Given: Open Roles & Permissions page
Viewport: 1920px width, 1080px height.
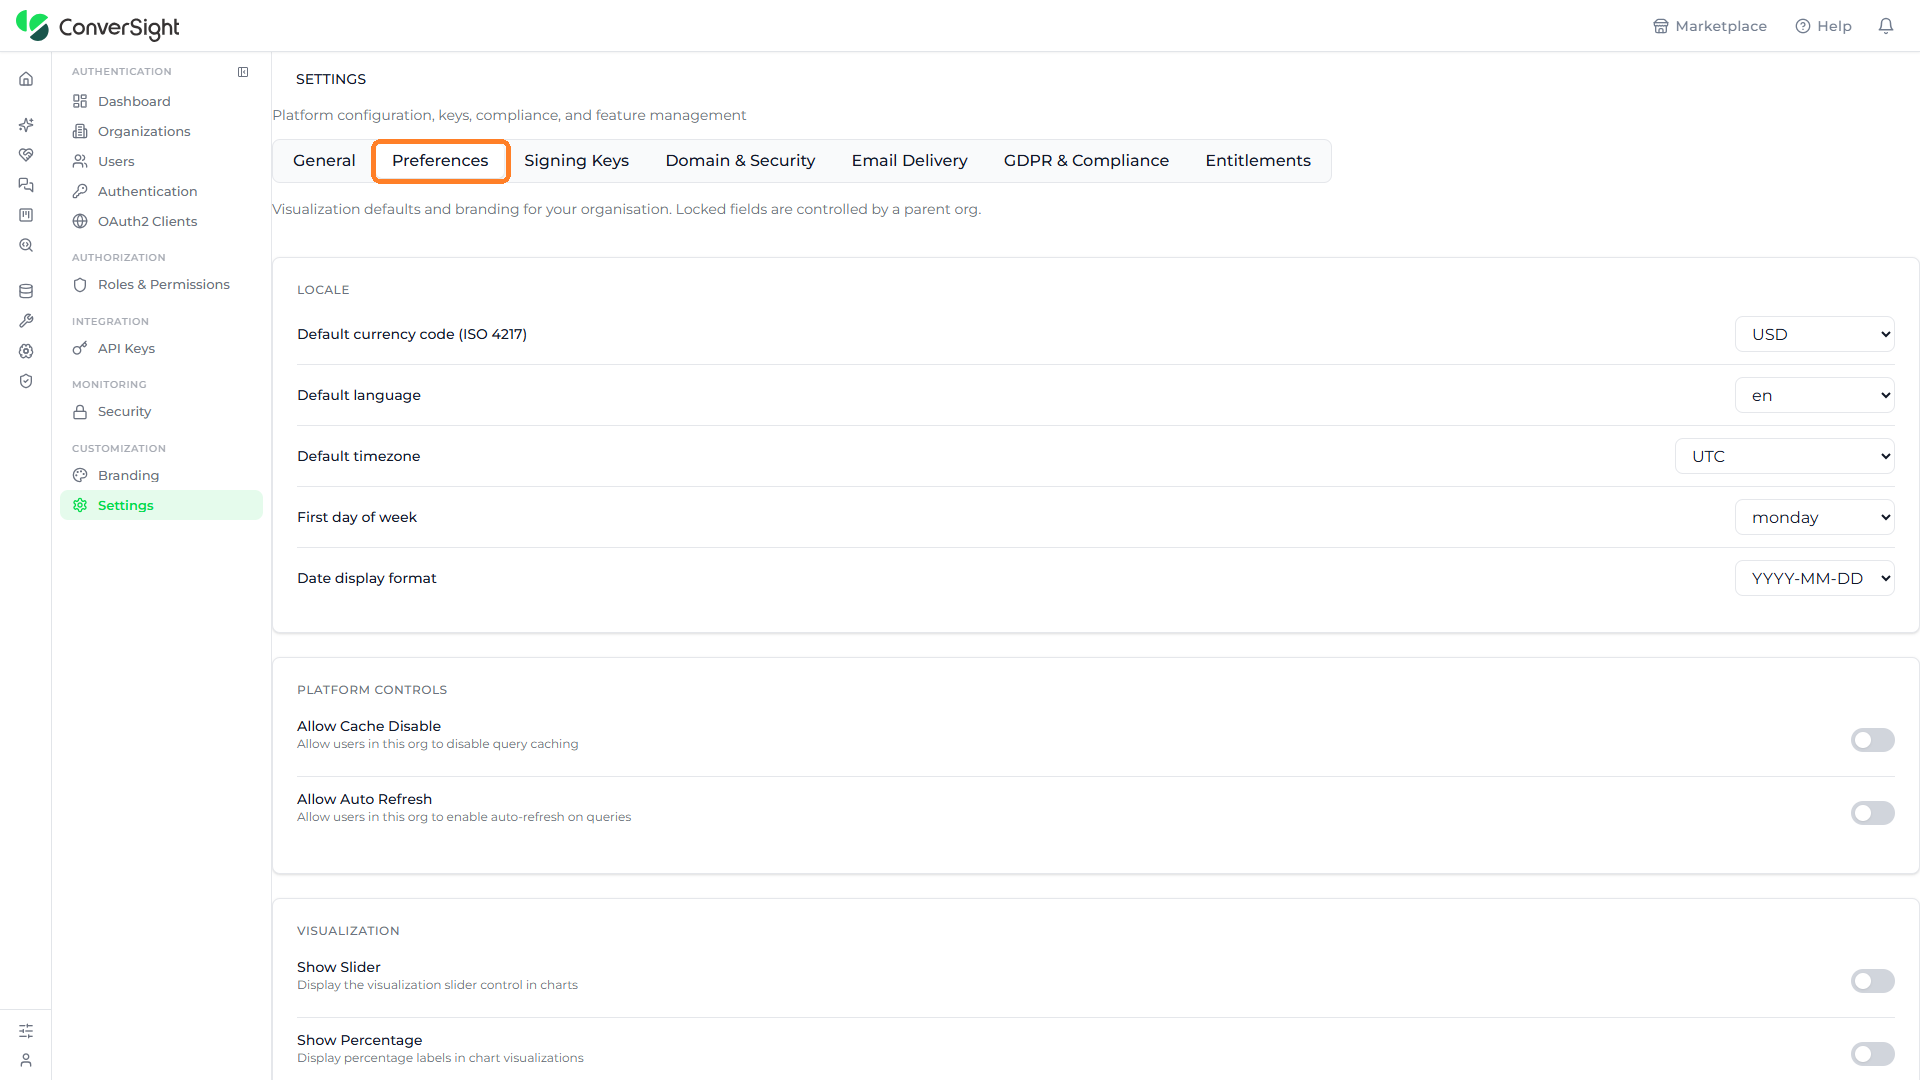Looking at the screenshot, I should click(161, 285).
